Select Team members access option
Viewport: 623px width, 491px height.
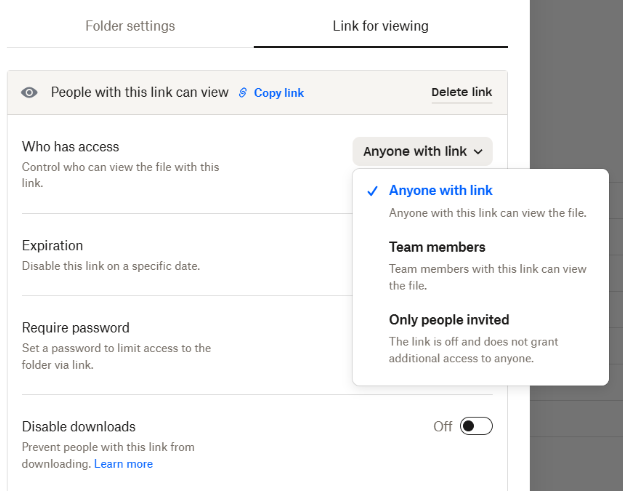point(437,247)
